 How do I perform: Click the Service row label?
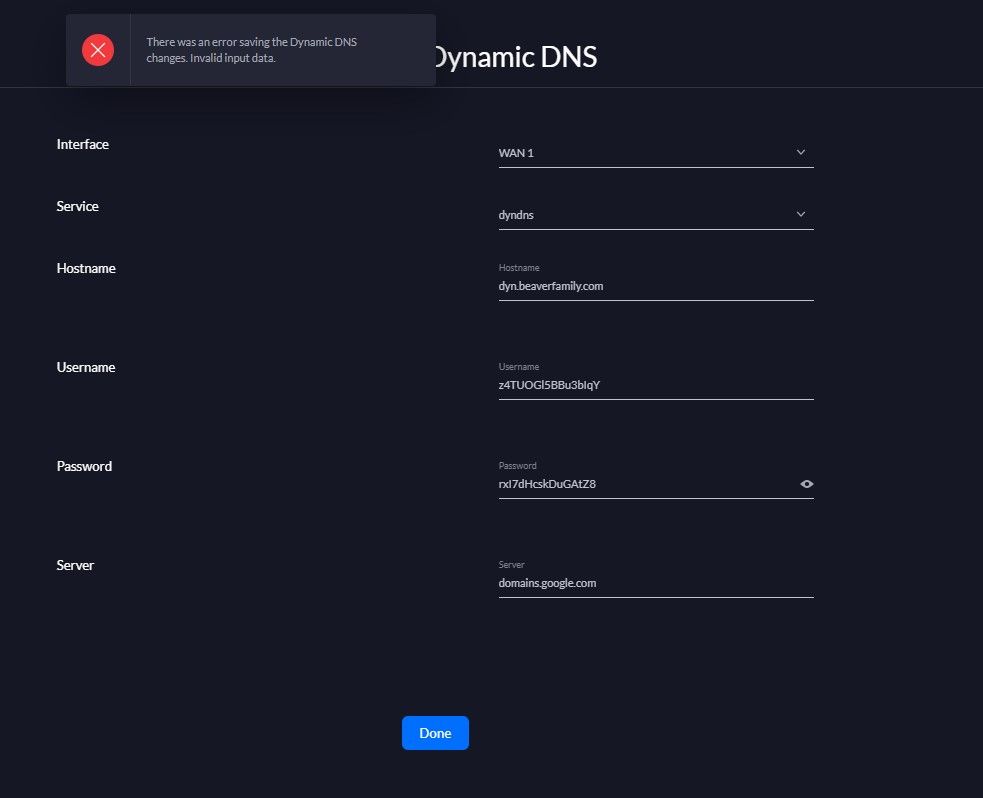pos(78,206)
